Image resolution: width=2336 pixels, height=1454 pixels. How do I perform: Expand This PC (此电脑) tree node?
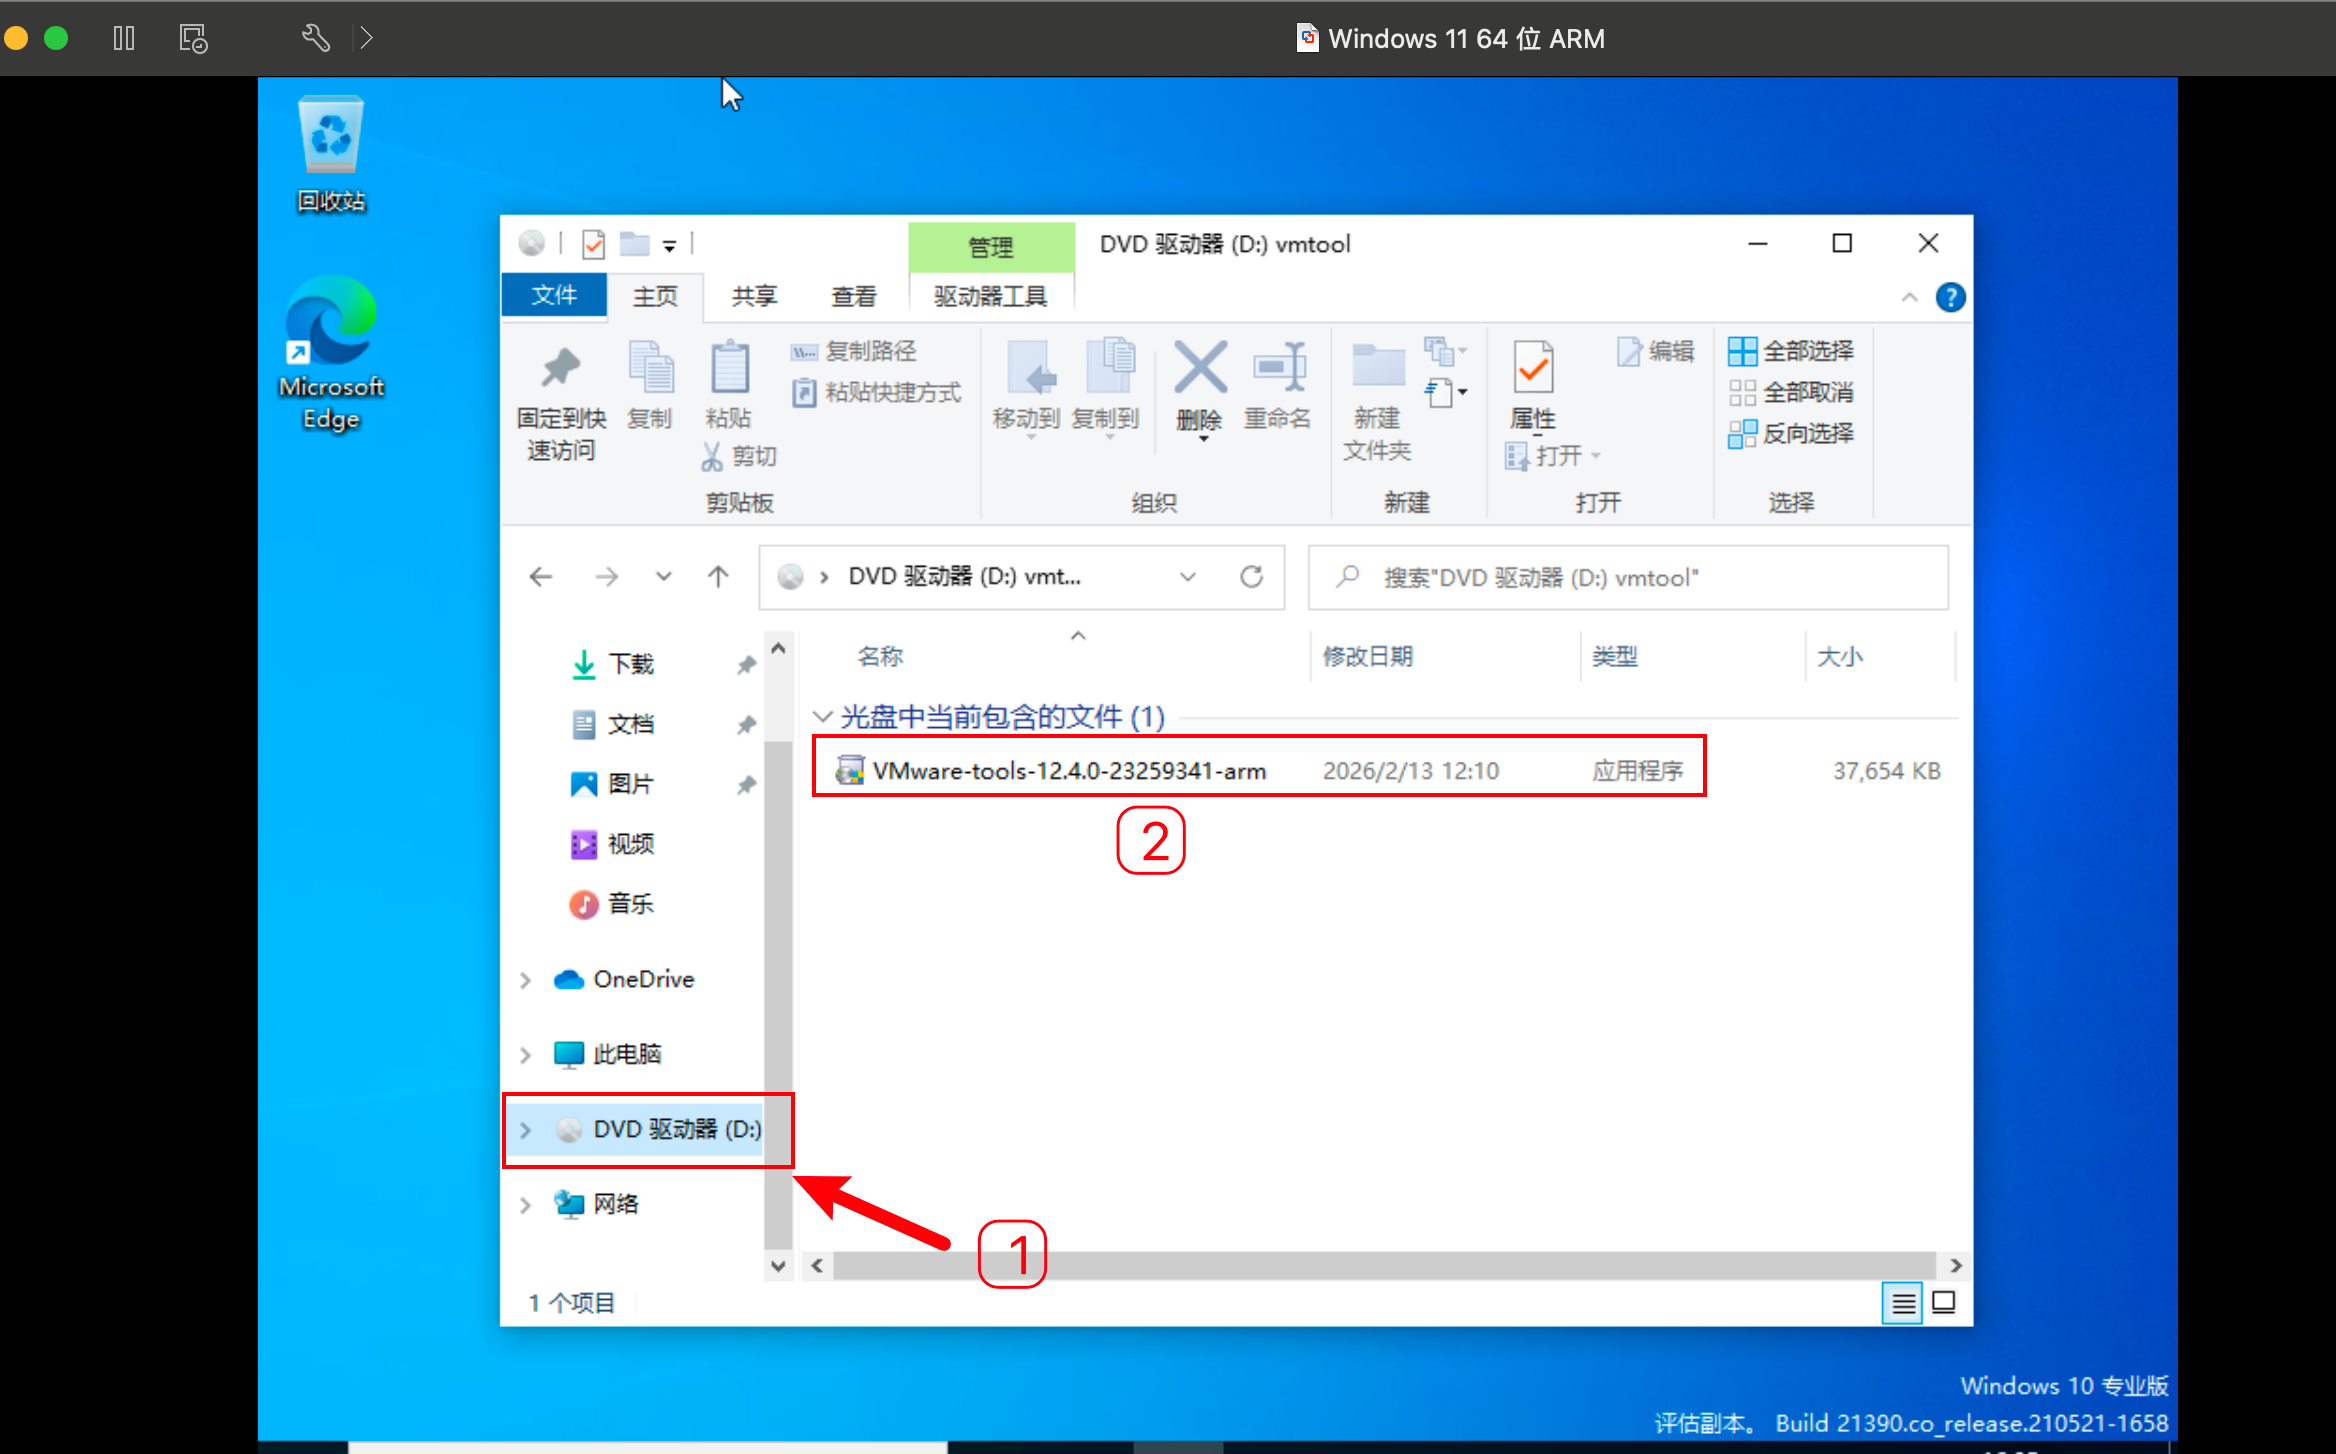click(x=526, y=1055)
